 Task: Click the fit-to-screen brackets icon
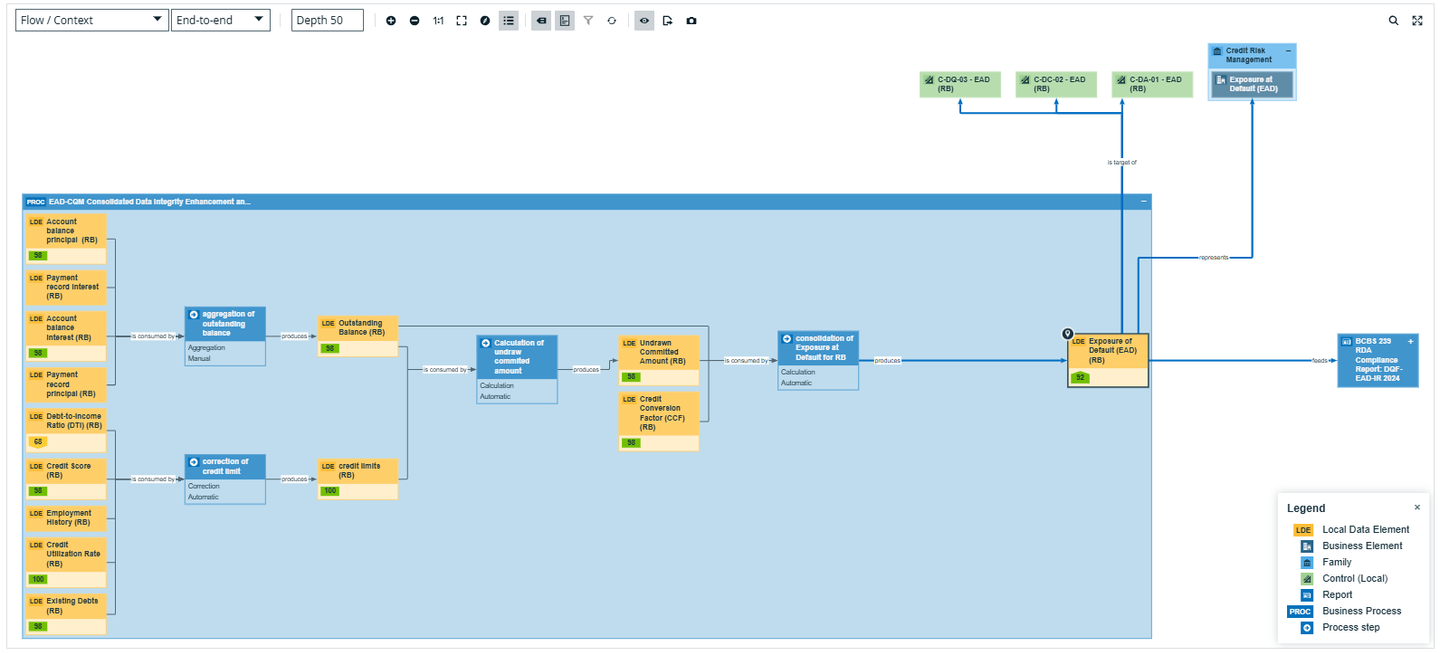click(462, 21)
